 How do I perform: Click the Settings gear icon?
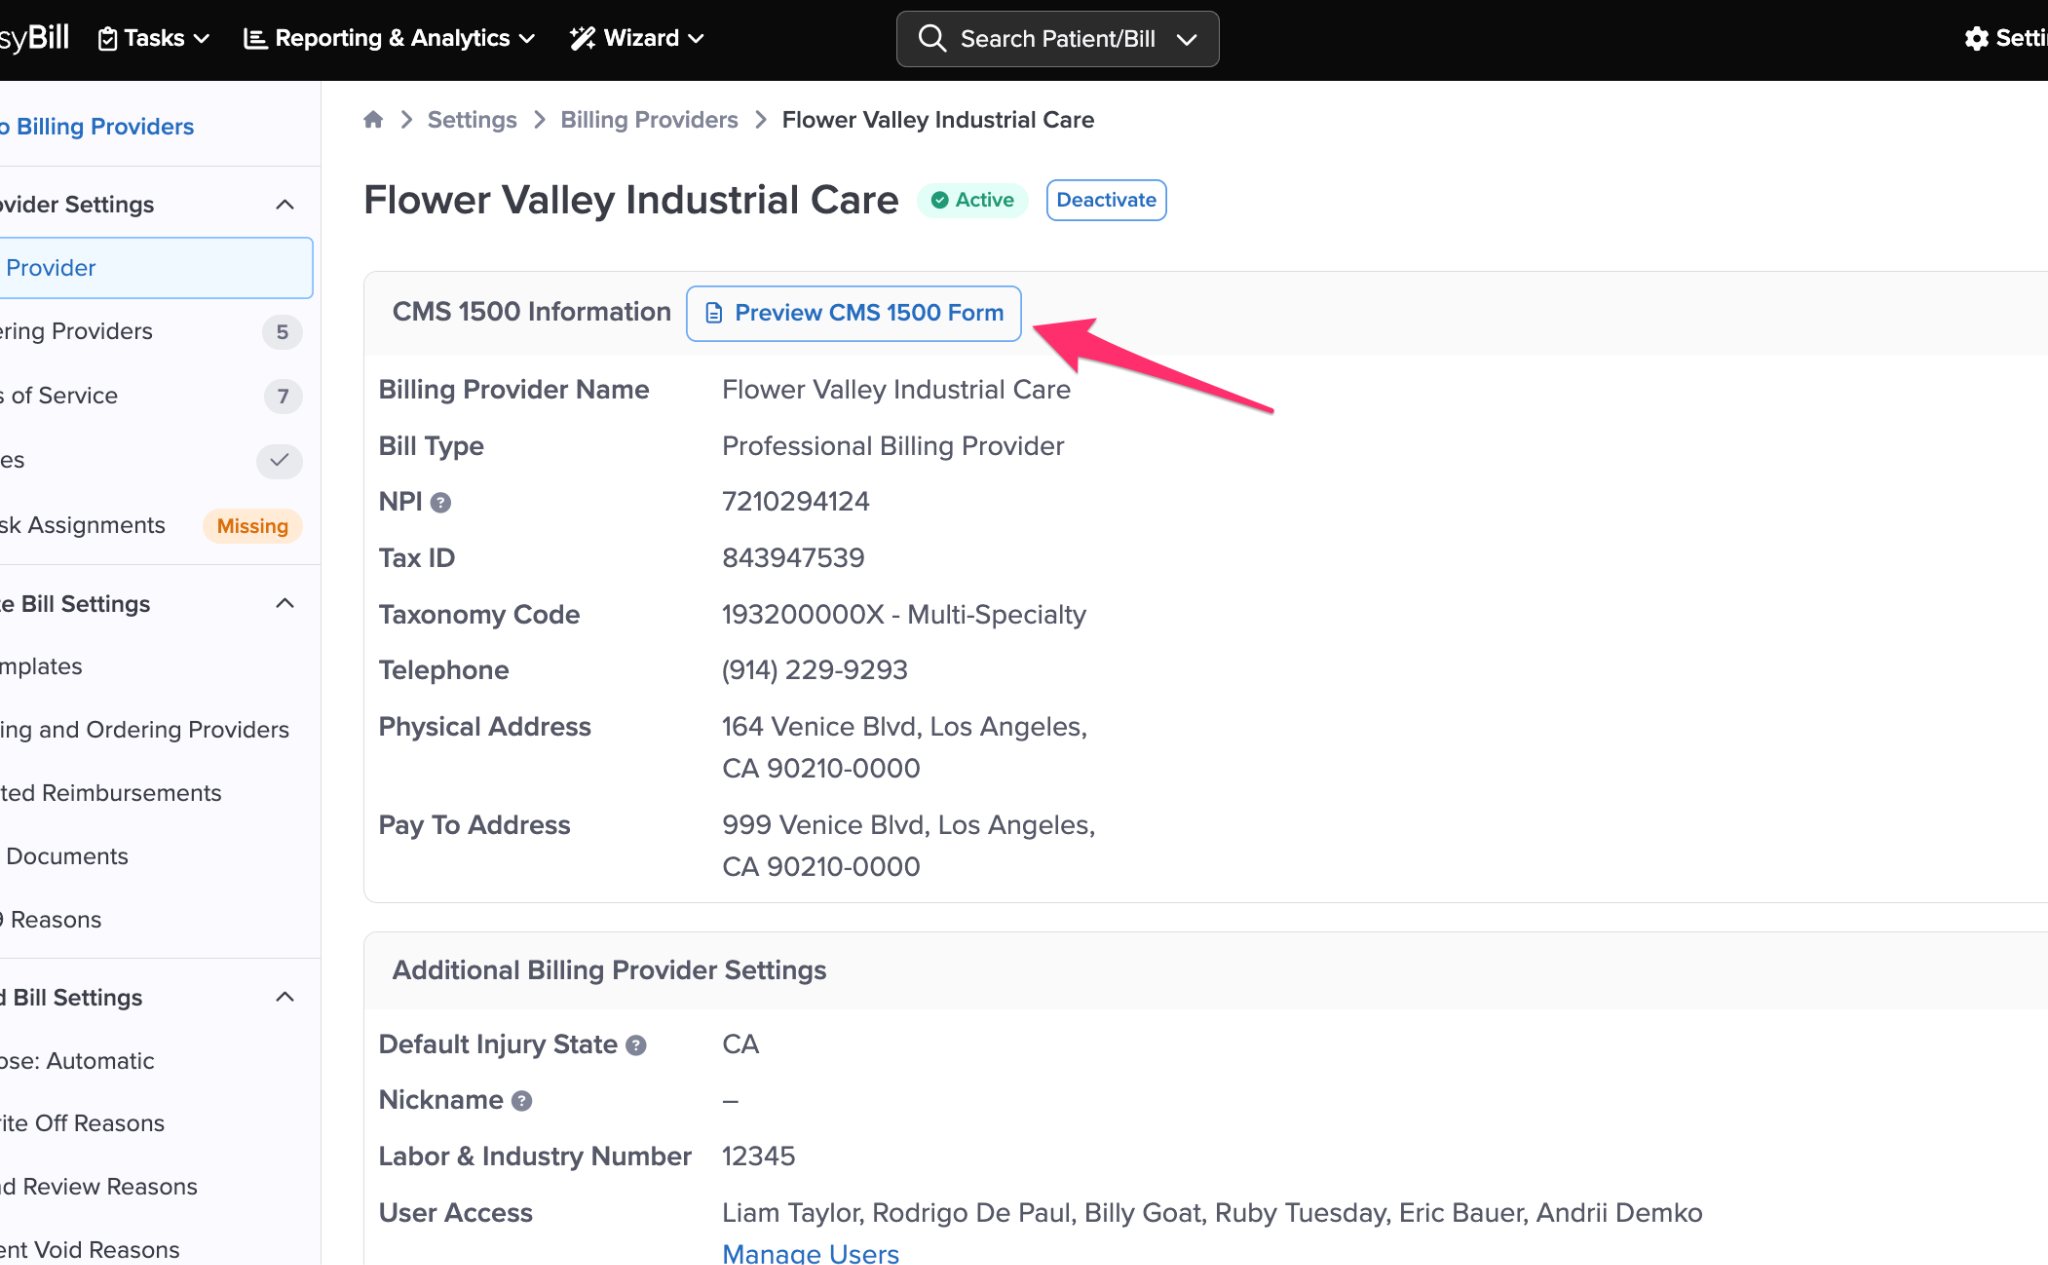pyautogui.click(x=1976, y=39)
